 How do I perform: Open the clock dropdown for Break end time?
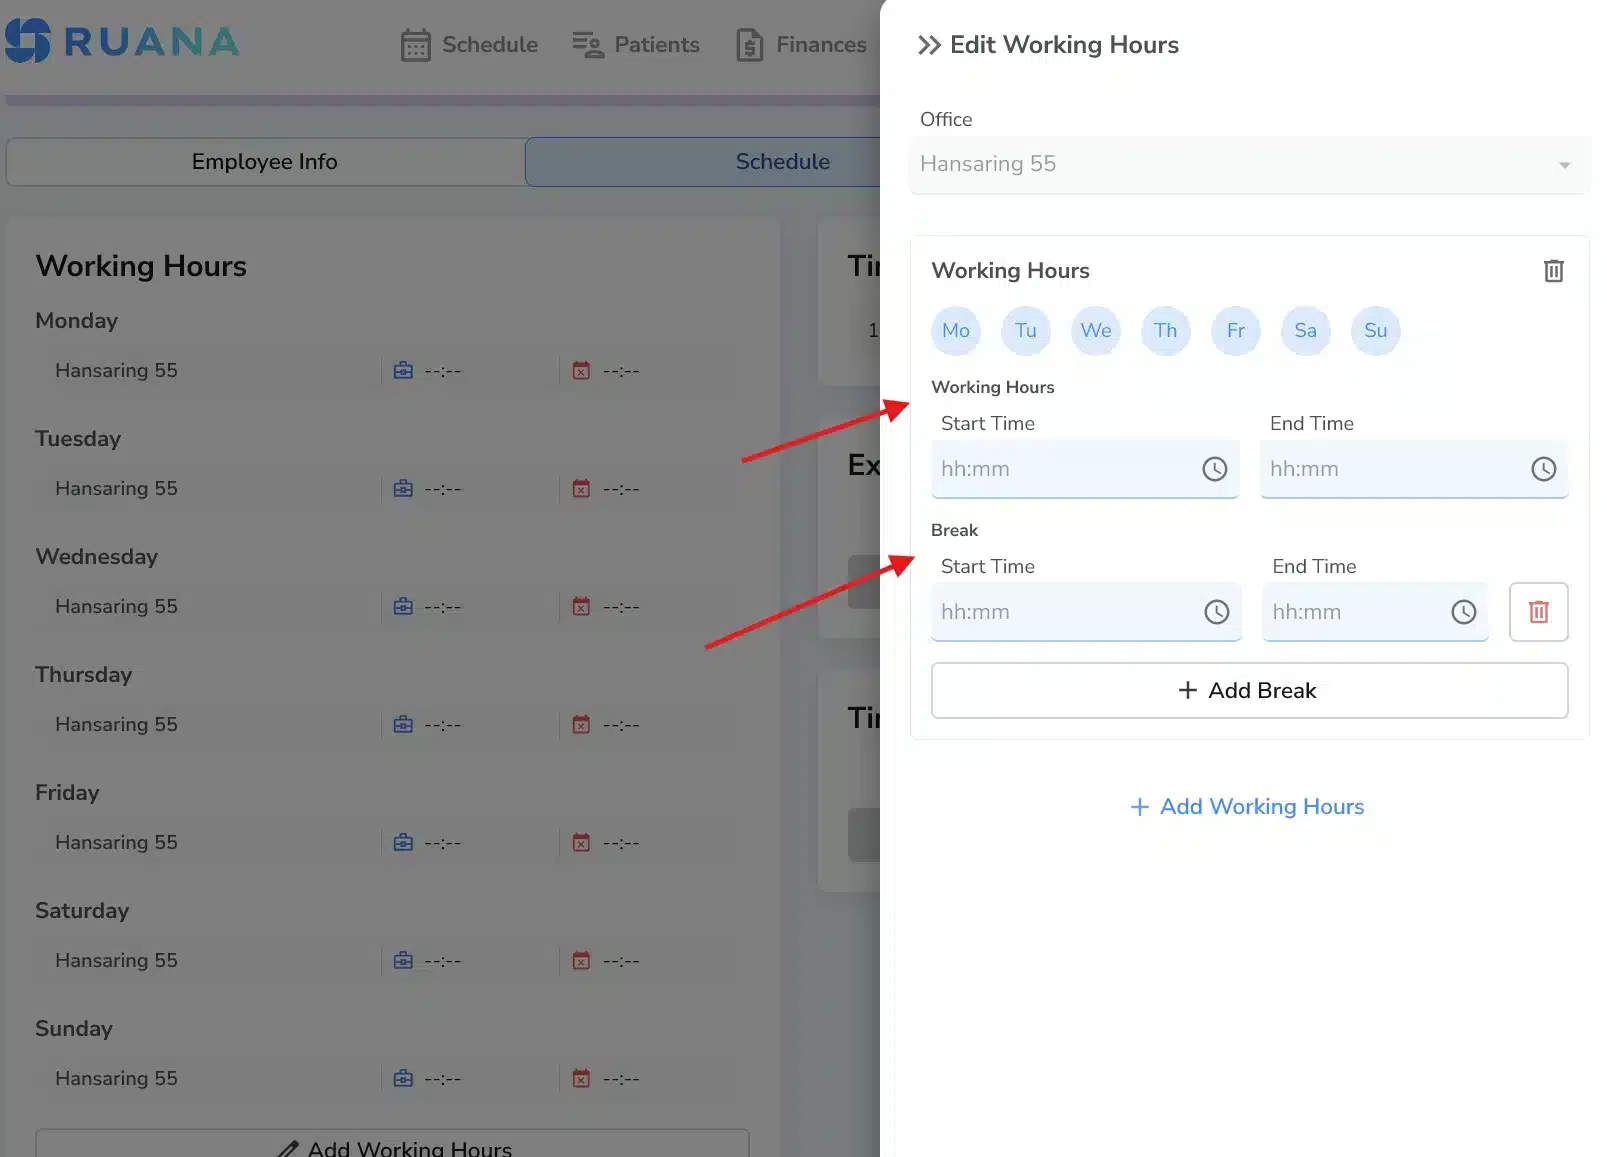[x=1463, y=611]
